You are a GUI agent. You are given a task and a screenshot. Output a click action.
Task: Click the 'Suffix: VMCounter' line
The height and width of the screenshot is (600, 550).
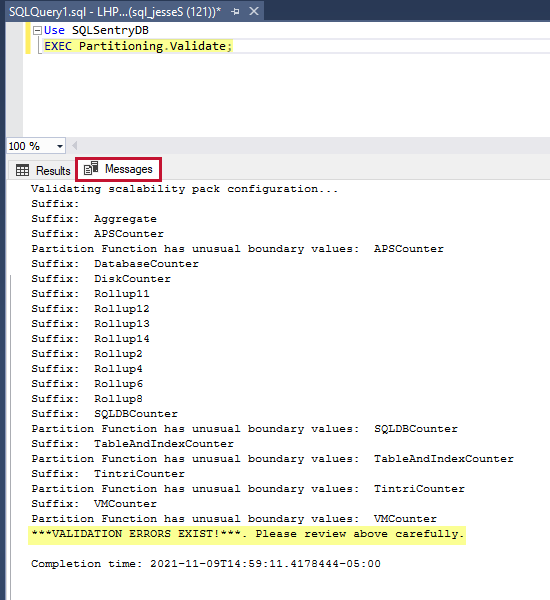click(94, 504)
